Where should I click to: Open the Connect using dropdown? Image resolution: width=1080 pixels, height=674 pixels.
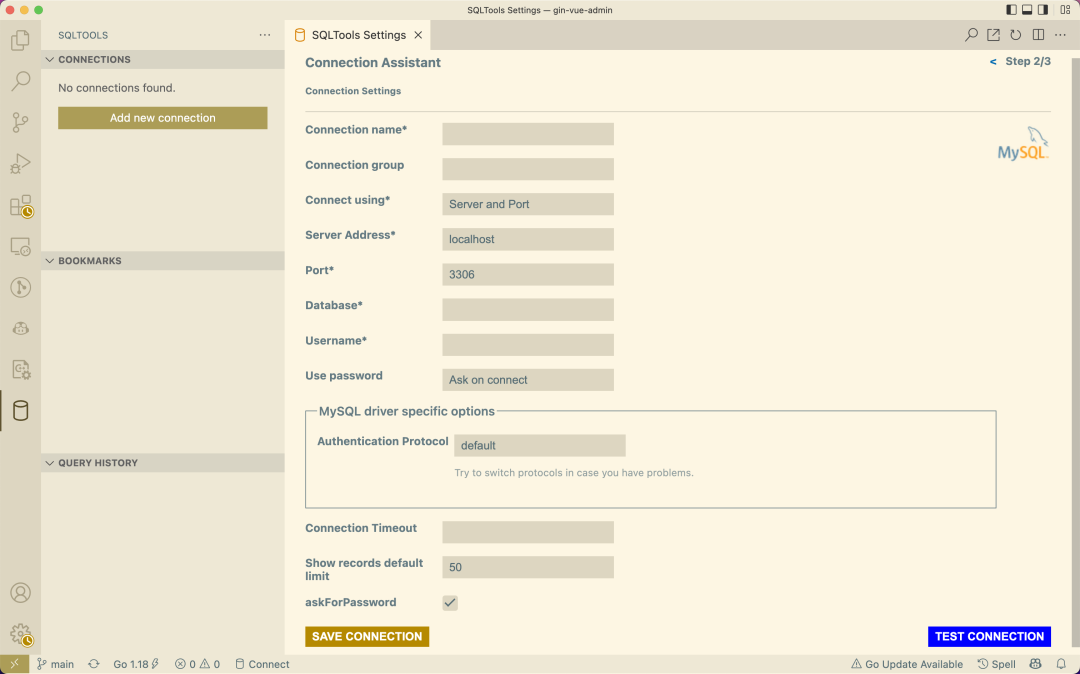point(528,204)
